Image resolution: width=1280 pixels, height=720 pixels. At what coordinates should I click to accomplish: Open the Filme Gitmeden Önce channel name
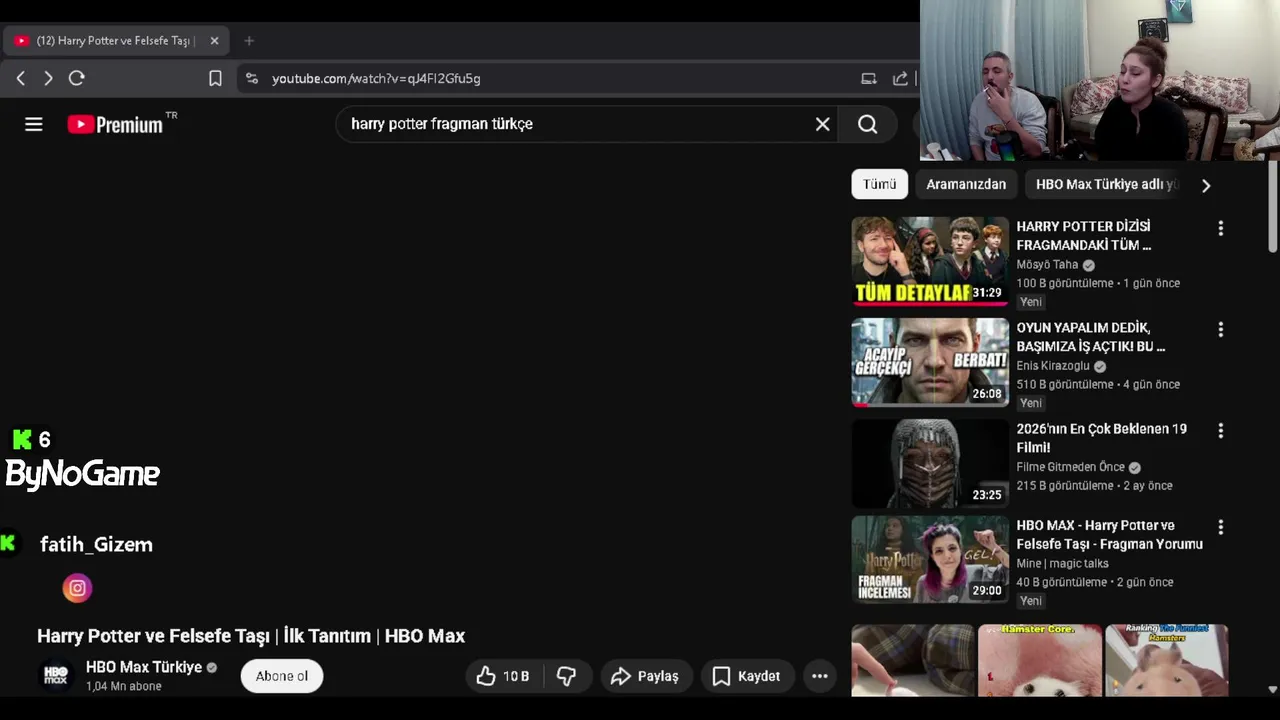click(x=1070, y=467)
